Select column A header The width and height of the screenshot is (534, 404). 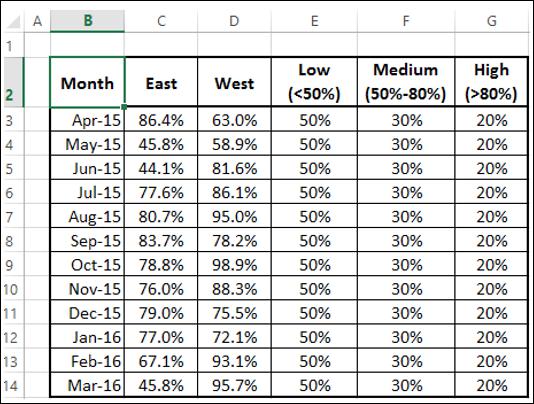point(37,21)
